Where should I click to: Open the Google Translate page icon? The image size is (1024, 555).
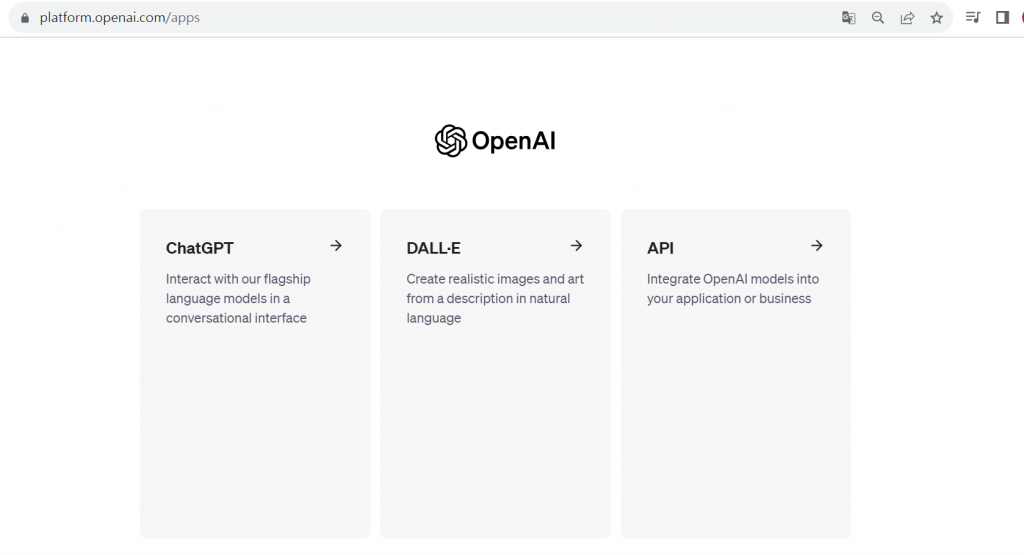point(848,18)
